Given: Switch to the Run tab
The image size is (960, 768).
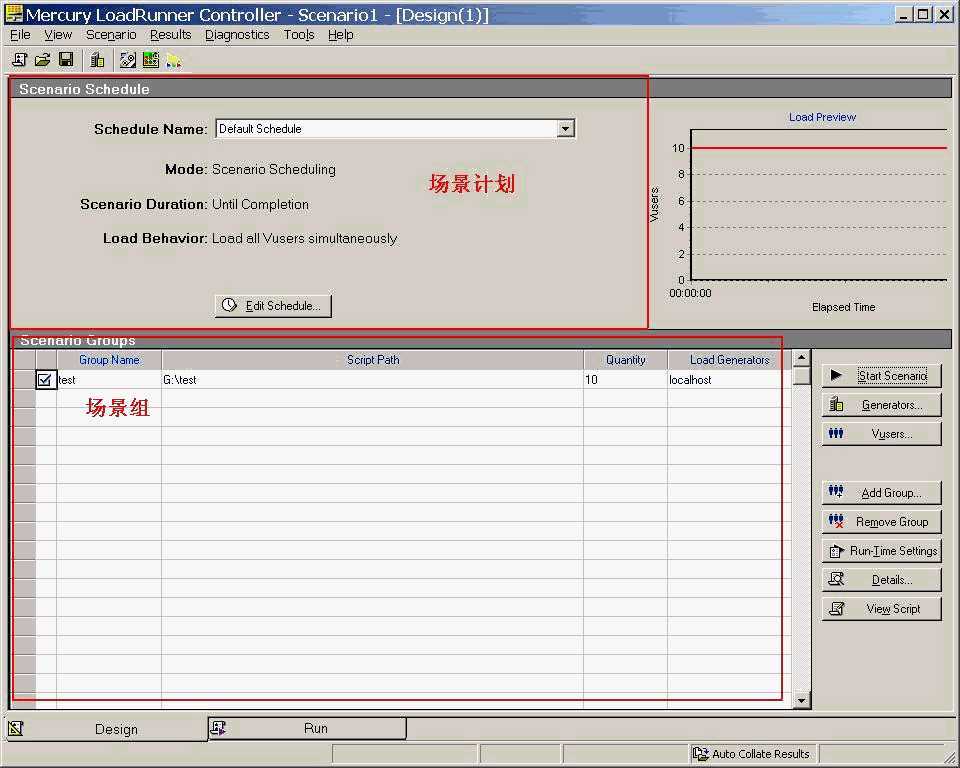Looking at the screenshot, I should click(307, 728).
